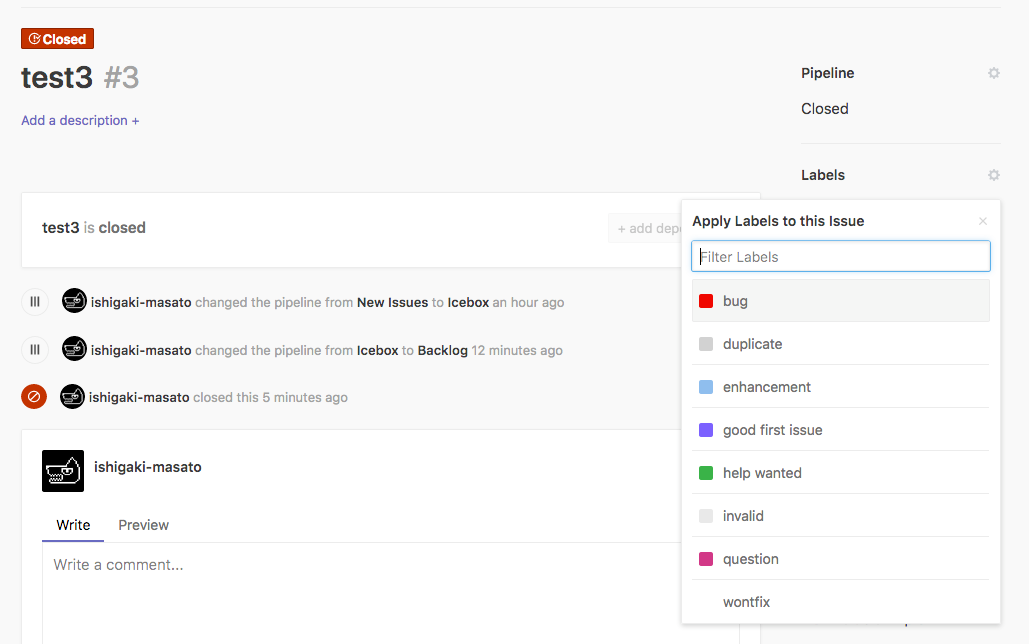Click the red color swatch beside bug

[706, 300]
